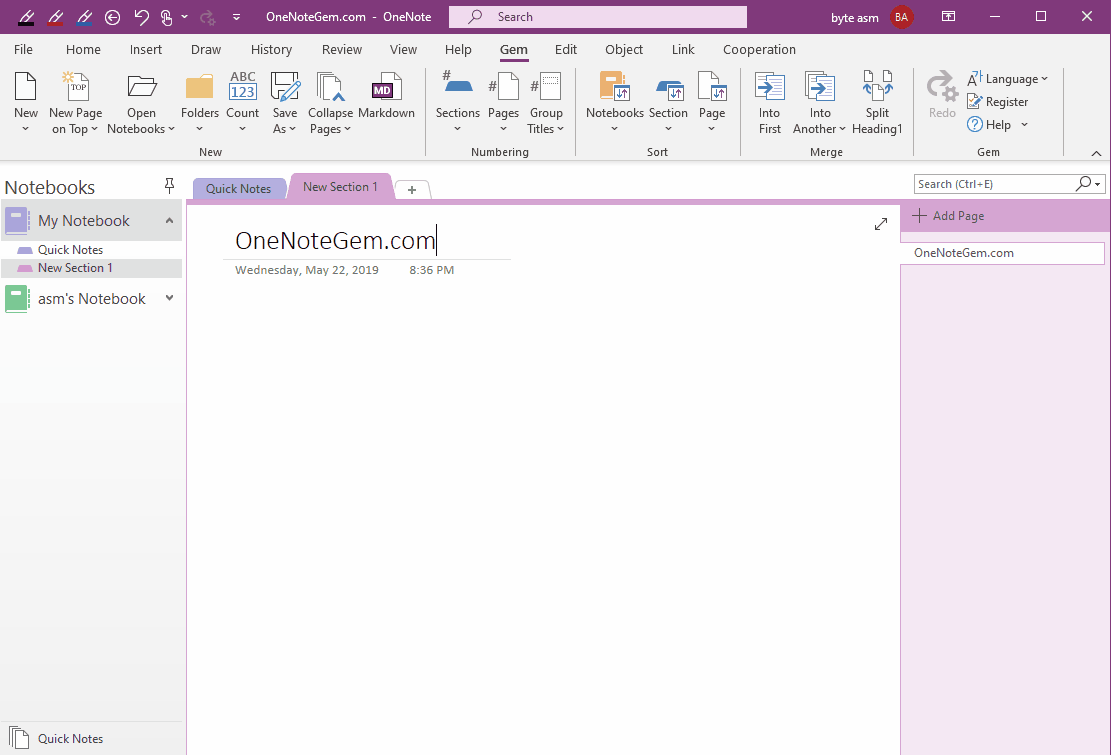Switch to the Insert ribbon tab
This screenshot has height=755, width=1111.
tap(145, 50)
